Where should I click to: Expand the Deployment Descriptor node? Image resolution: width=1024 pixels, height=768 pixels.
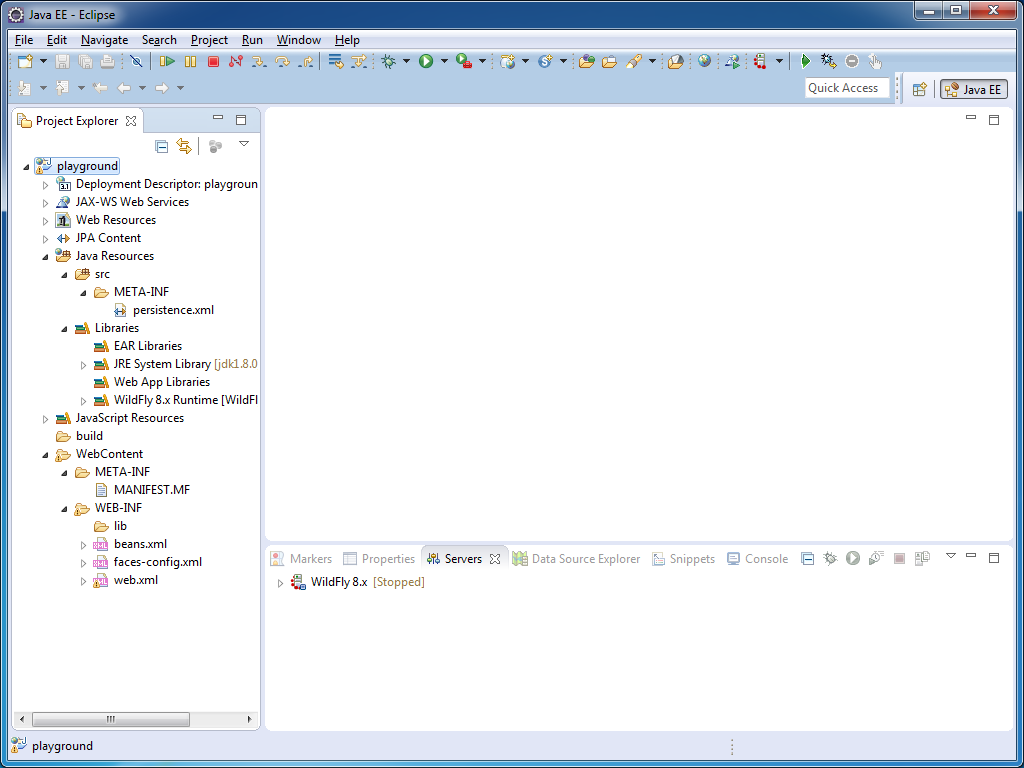pos(45,185)
